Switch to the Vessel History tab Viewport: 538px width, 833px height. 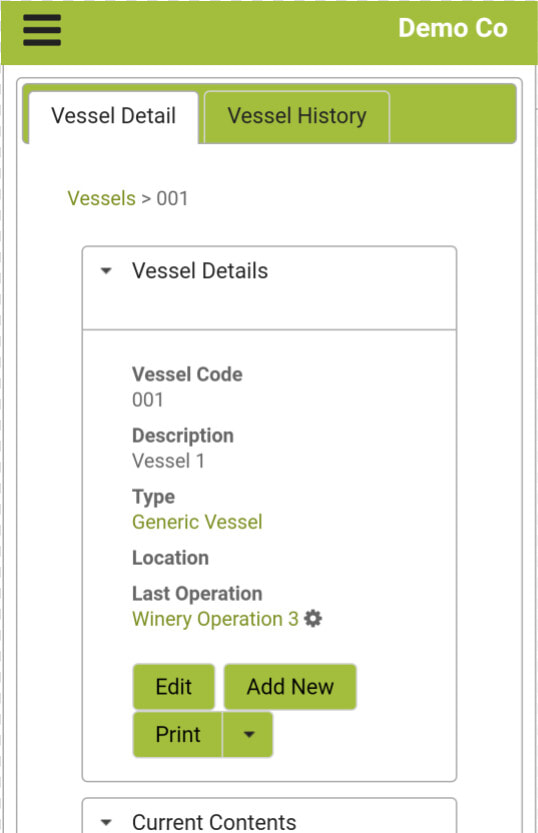tap(297, 116)
